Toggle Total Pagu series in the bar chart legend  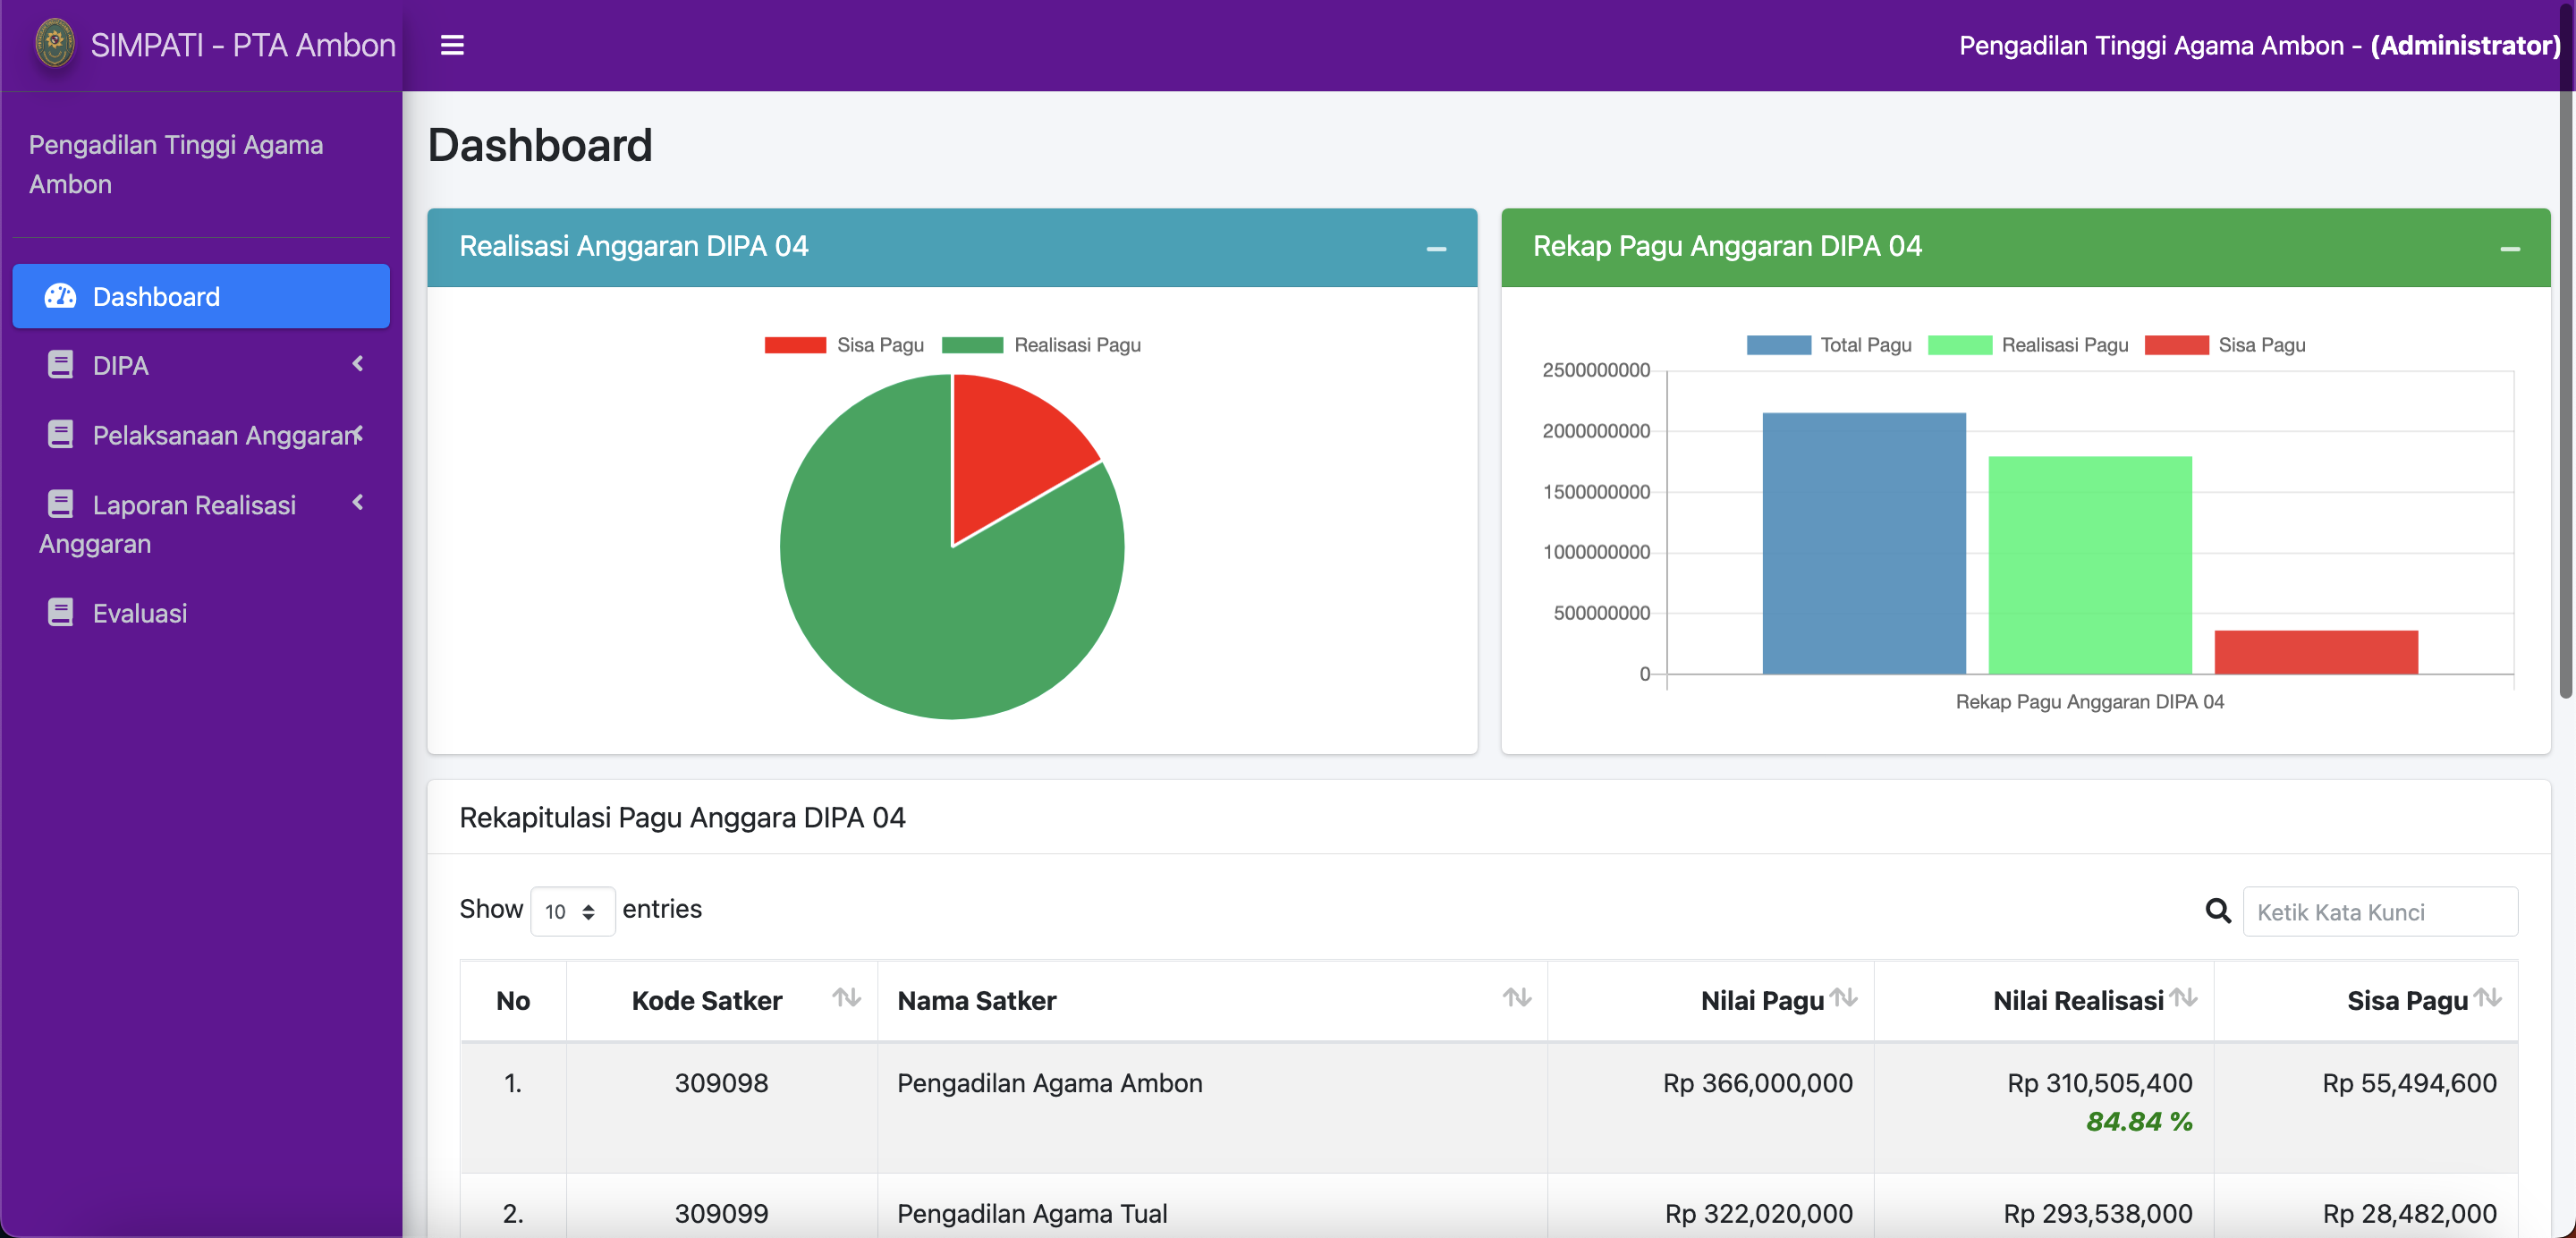coord(1829,345)
